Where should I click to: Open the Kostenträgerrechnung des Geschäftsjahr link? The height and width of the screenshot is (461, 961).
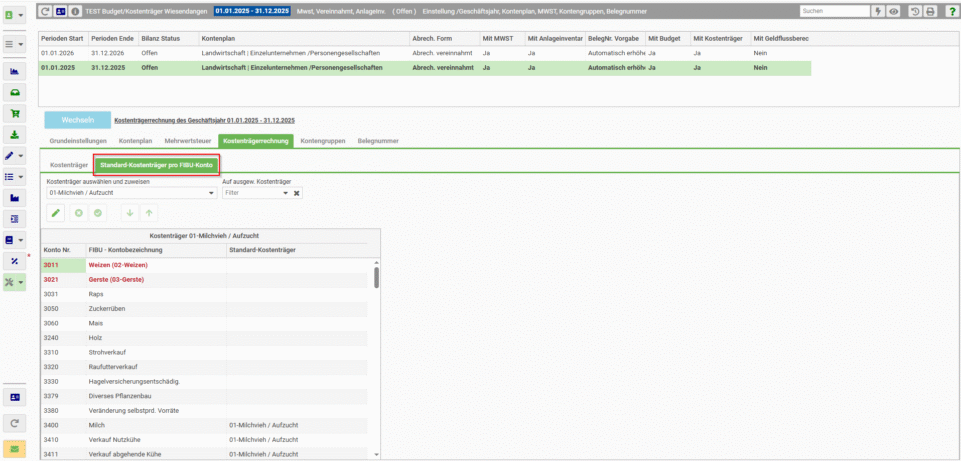pyautogui.click(x=205, y=120)
